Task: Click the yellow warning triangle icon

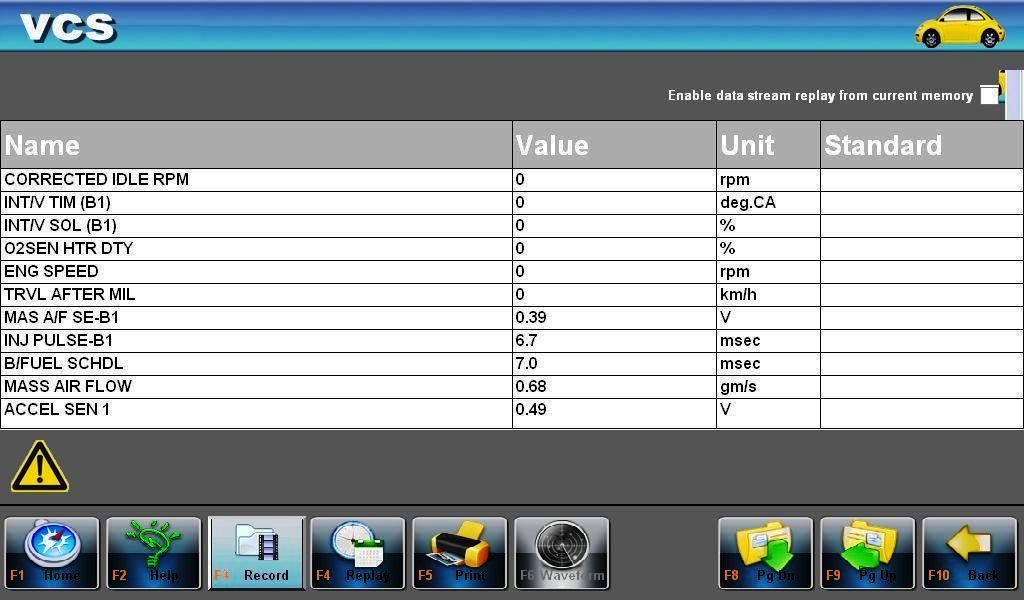Action: pyautogui.click(x=40, y=467)
